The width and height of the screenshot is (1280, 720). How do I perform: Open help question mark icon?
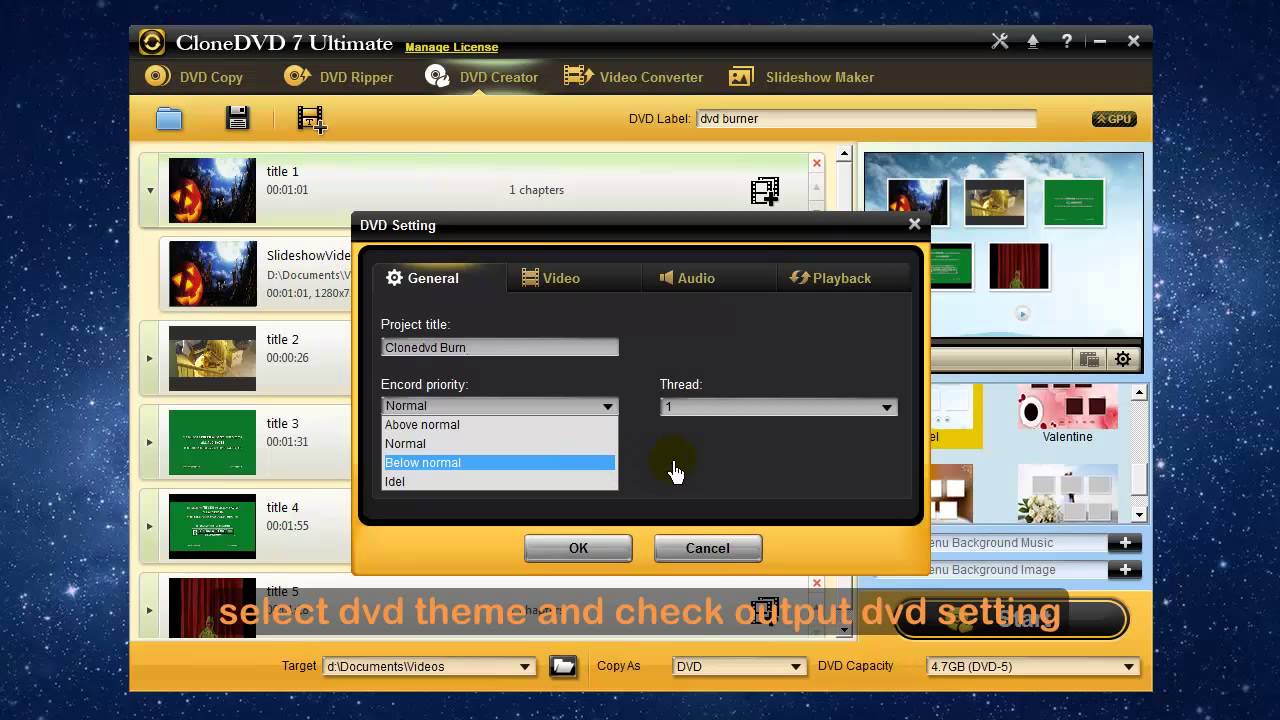coord(1067,41)
